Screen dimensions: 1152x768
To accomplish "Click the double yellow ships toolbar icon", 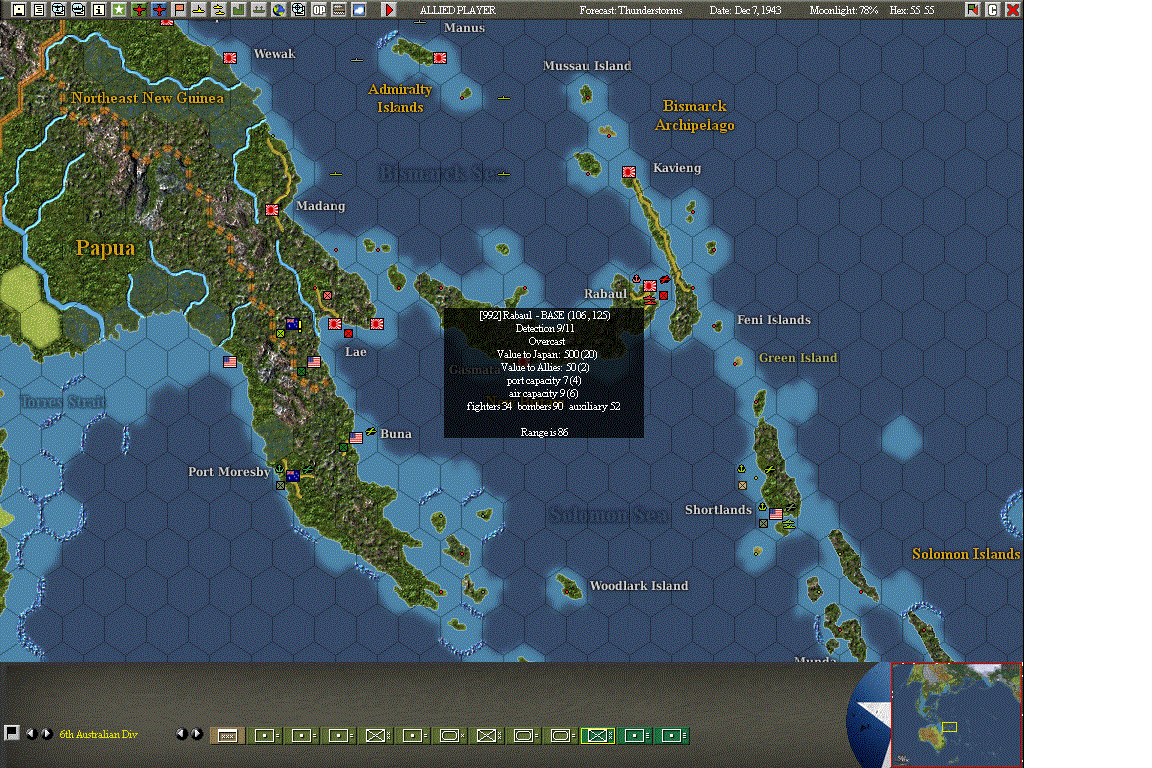I will tap(218, 10).
